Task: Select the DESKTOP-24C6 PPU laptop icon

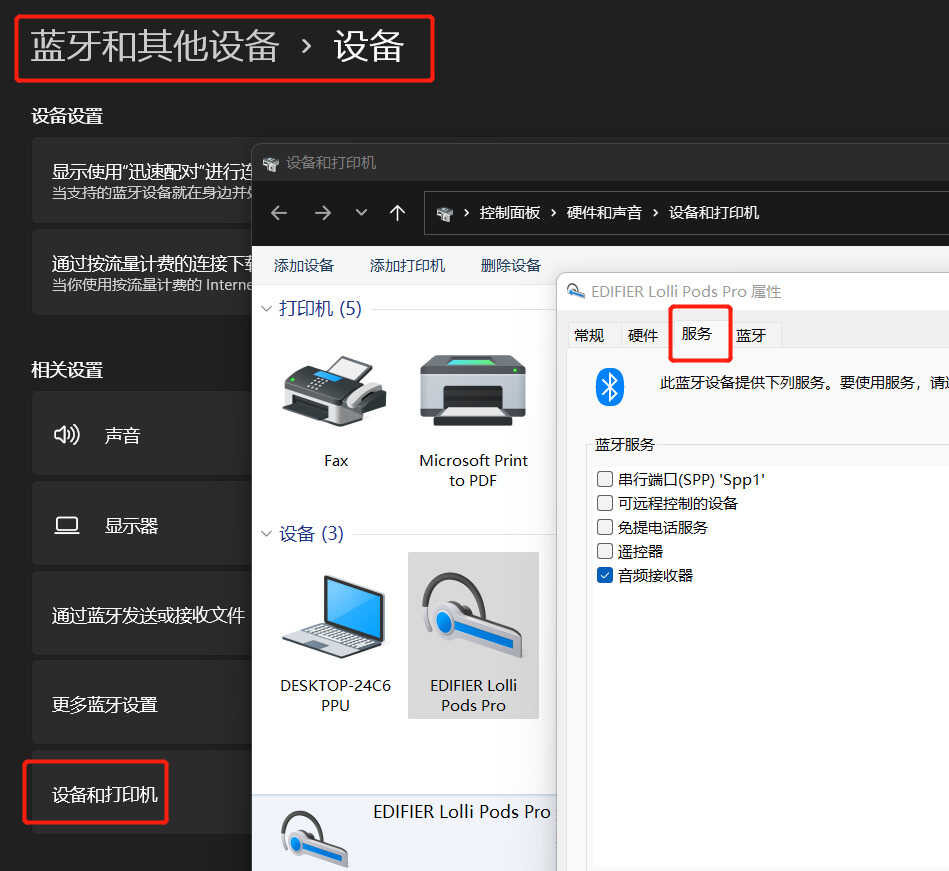Action: [x=333, y=616]
